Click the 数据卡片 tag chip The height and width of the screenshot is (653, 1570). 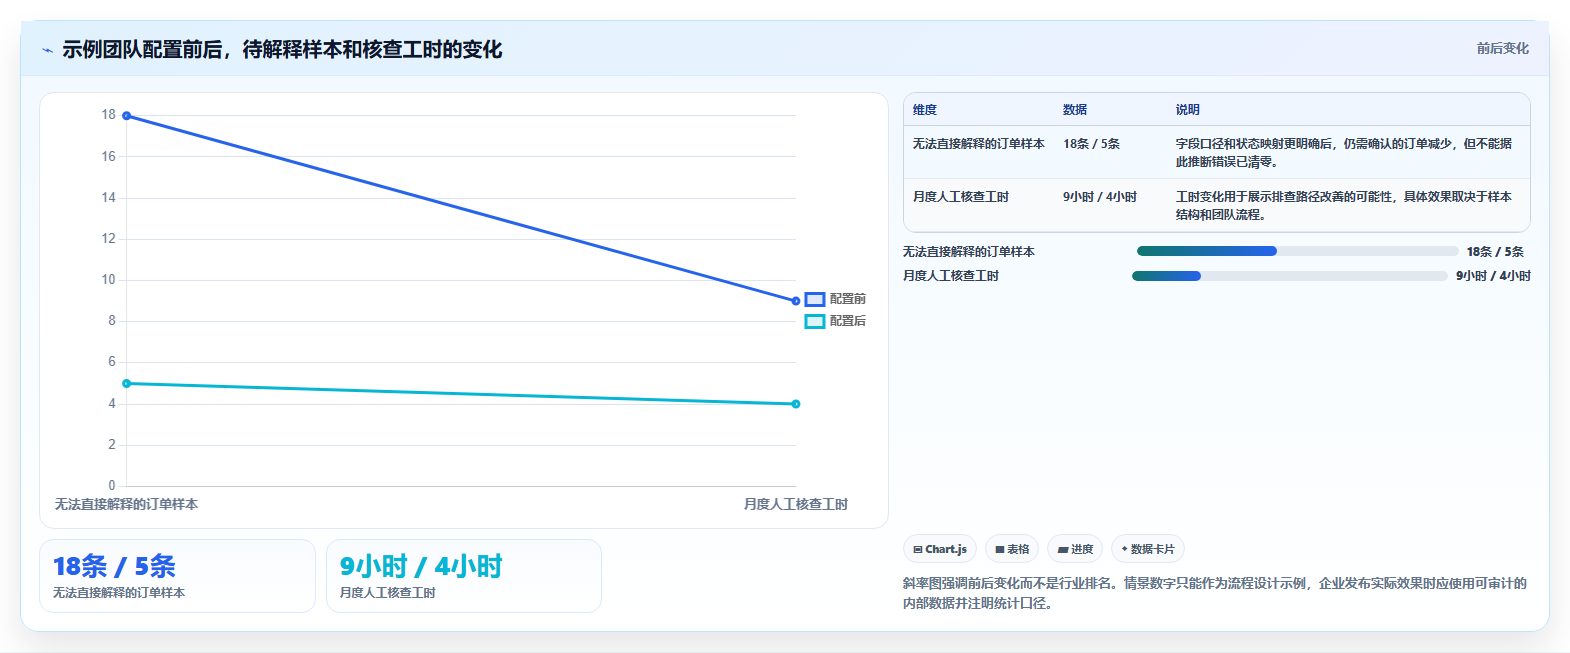1148,549
